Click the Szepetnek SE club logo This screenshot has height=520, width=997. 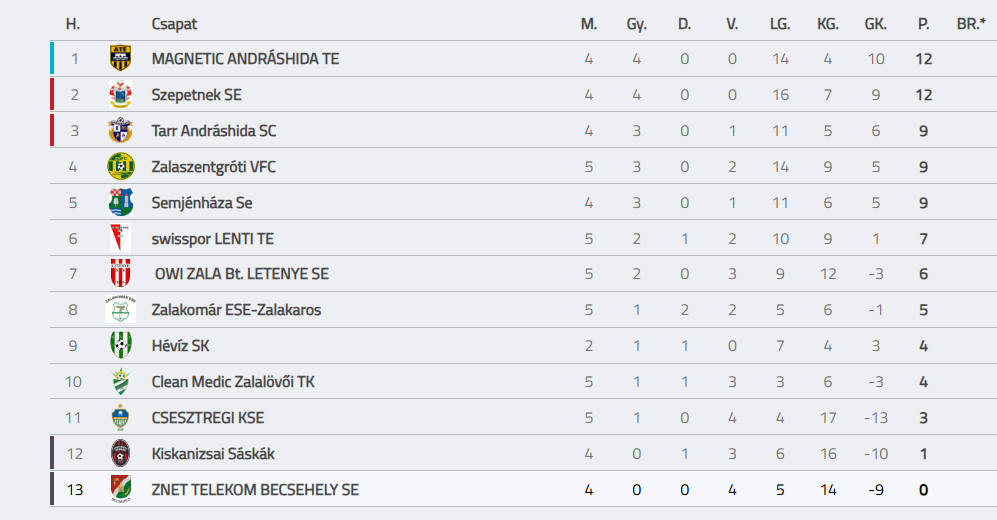pyautogui.click(x=120, y=95)
